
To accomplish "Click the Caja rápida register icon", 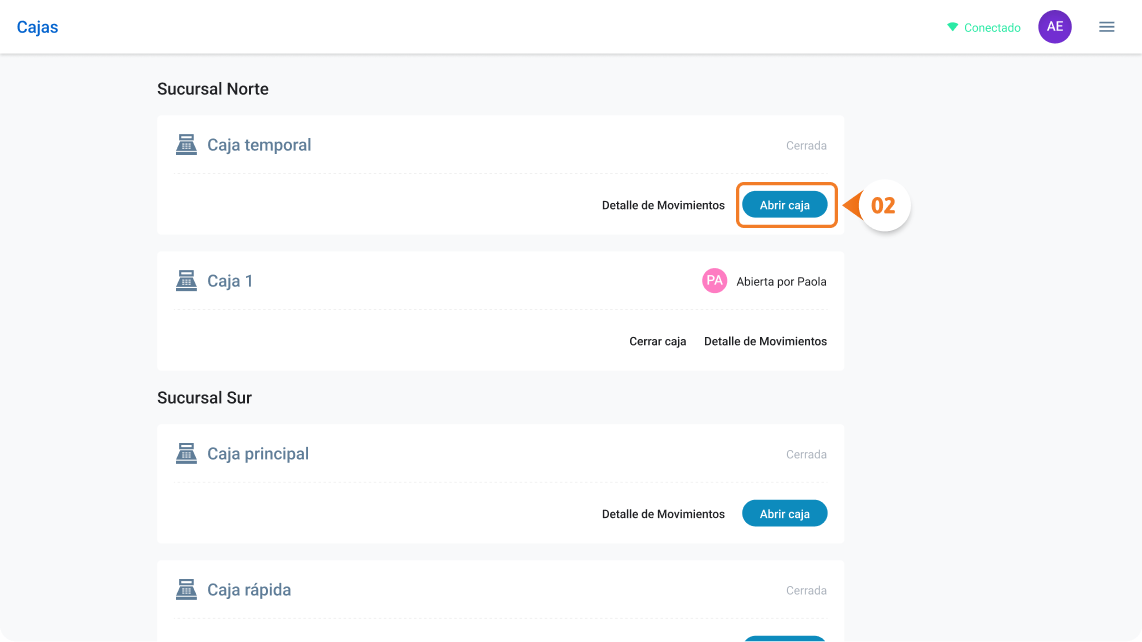I will (x=186, y=590).
